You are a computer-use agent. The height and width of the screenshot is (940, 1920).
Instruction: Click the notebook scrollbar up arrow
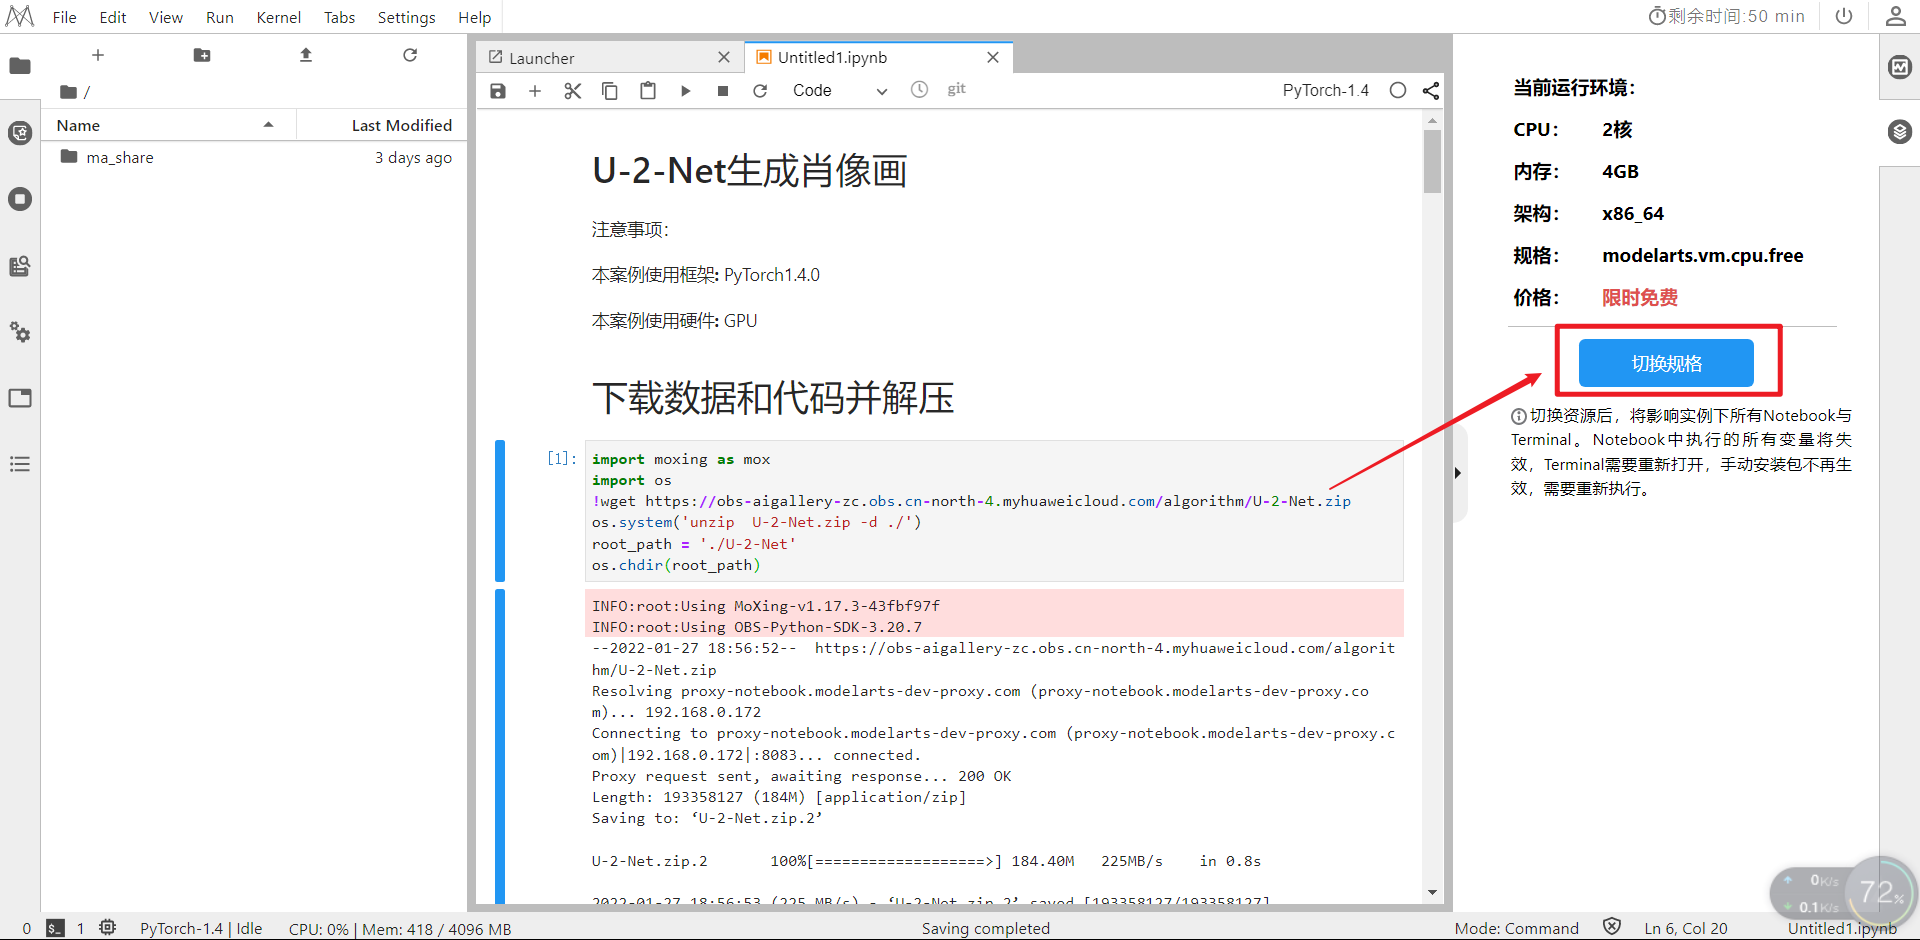1433,120
